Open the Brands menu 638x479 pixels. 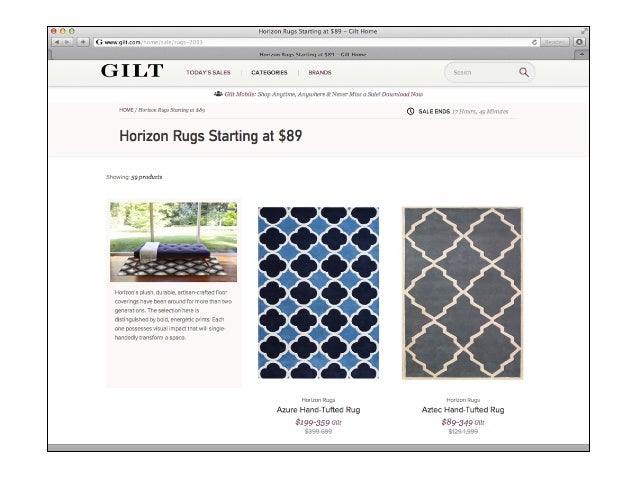[x=320, y=72]
